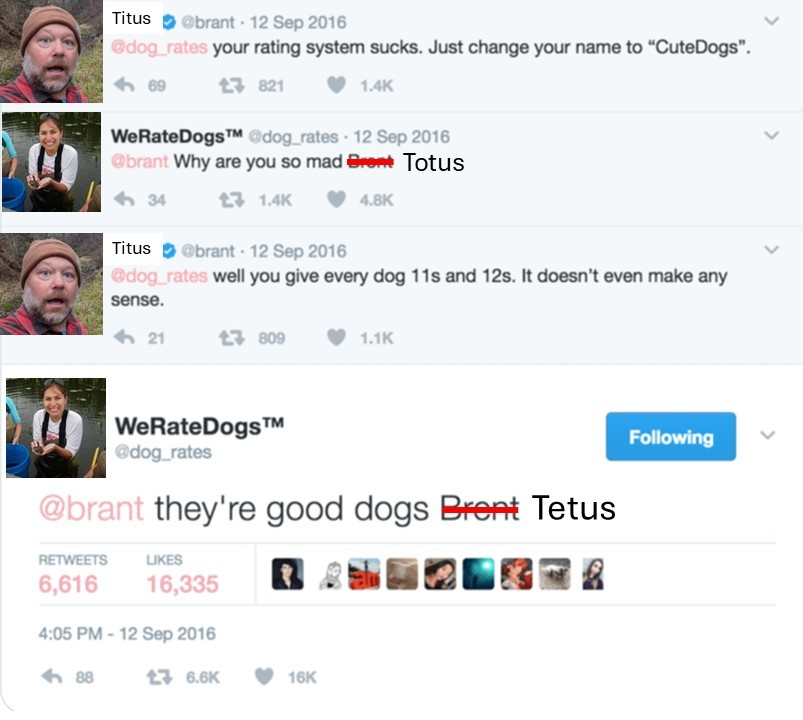This screenshot has width=803, height=720.
Task: Reply to 'Why are you so mad' tweet
Action: pyautogui.click(x=124, y=199)
